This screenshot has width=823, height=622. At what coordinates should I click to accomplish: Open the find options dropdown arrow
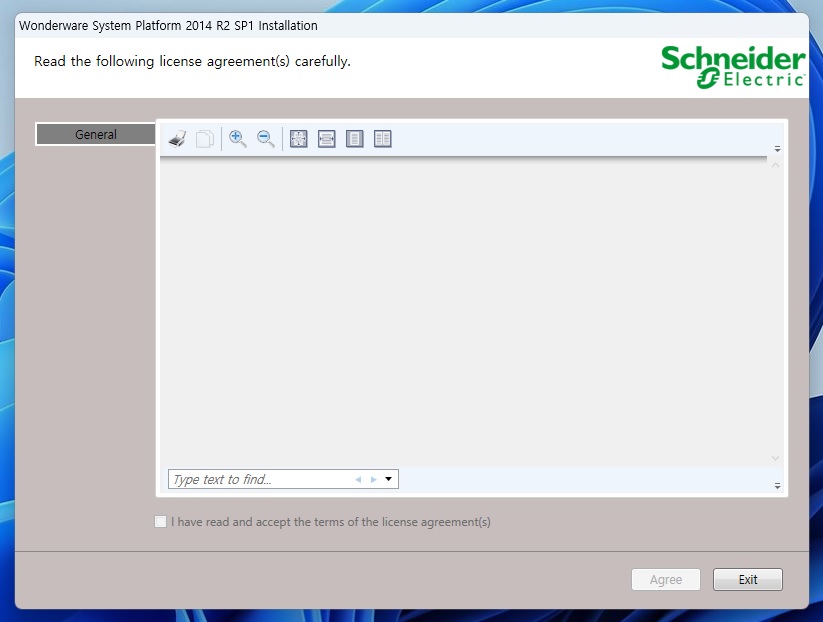point(388,479)
